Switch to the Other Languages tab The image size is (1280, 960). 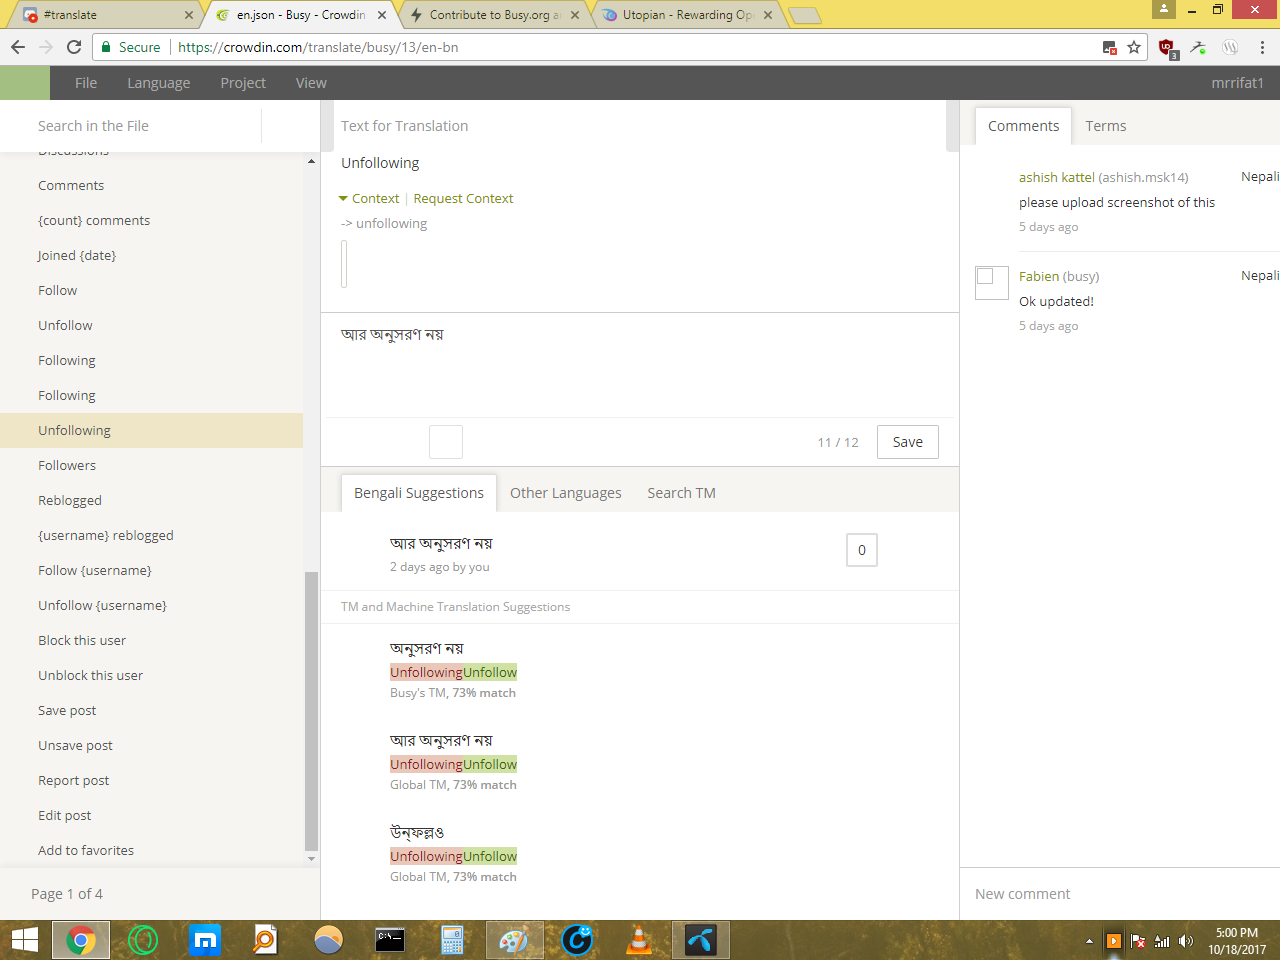click(566, 493)
